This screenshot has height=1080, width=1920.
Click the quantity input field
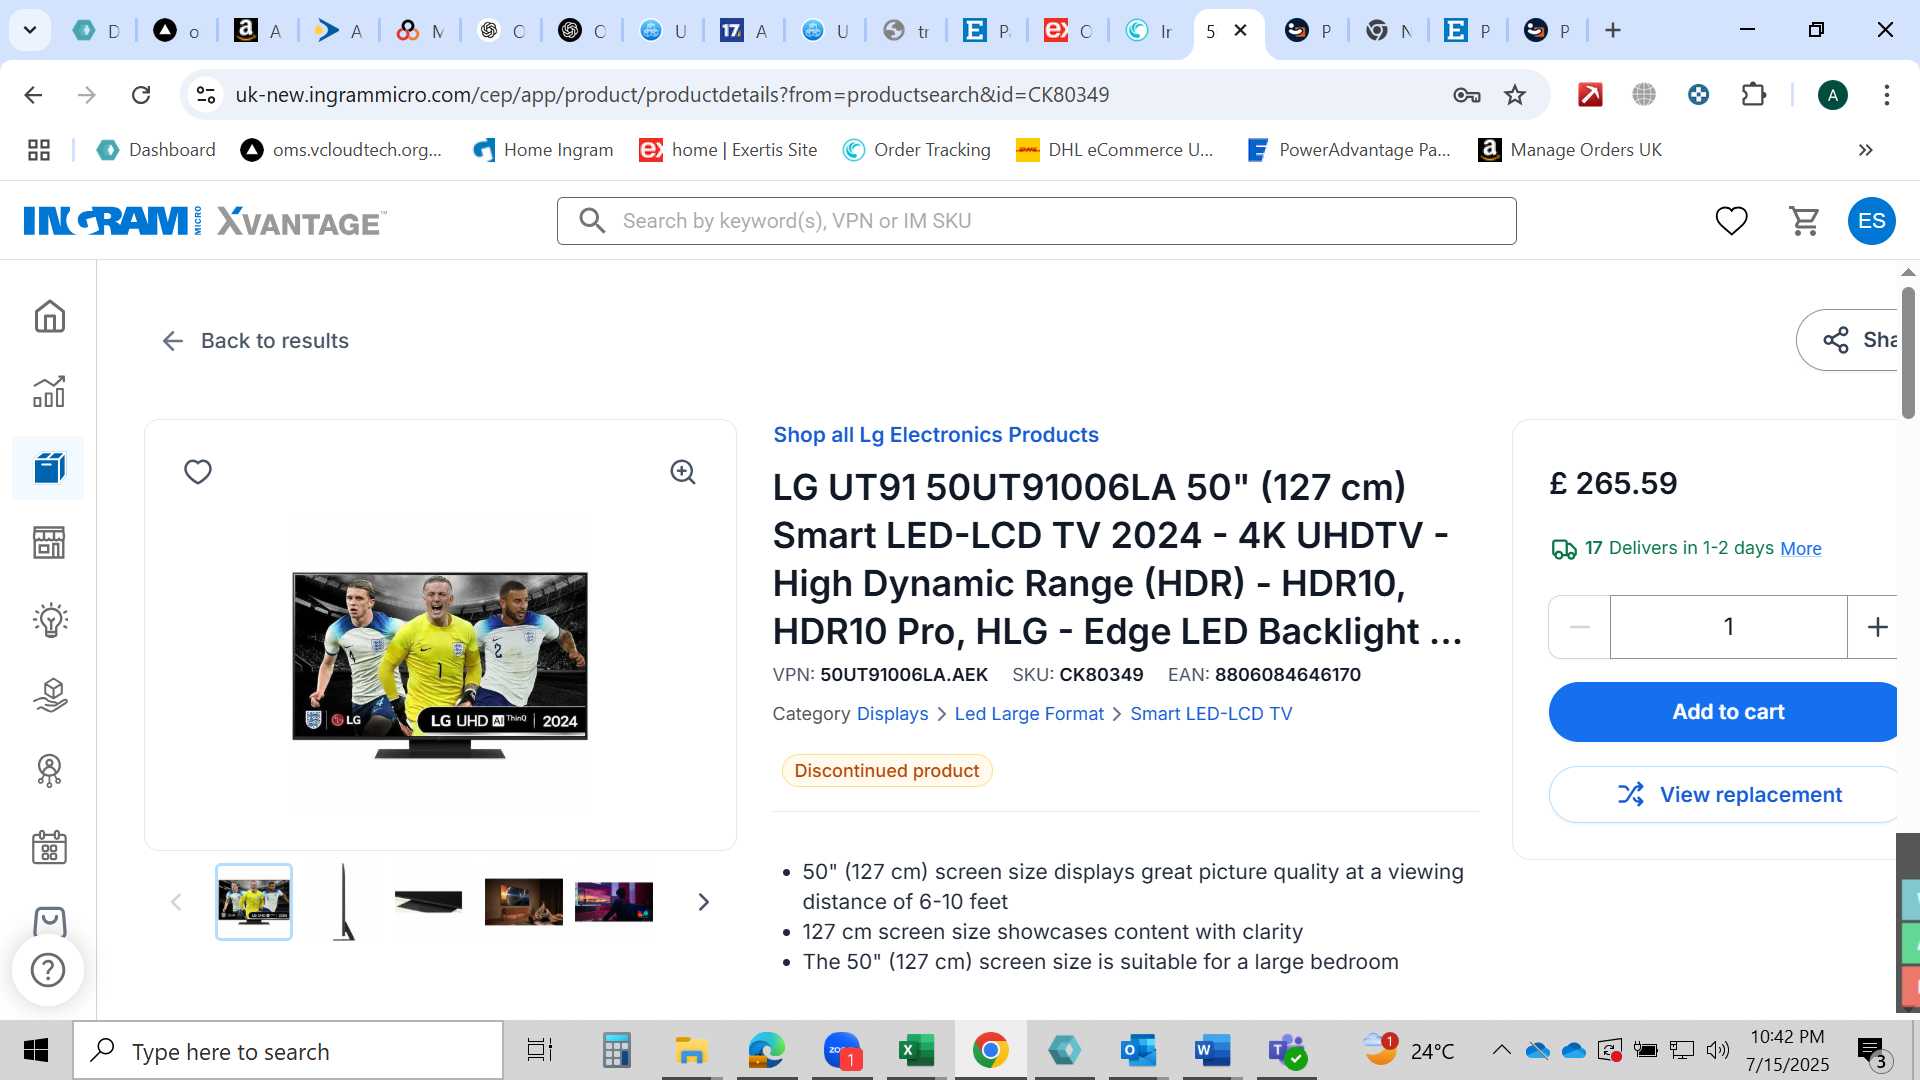pos(1728,627)
